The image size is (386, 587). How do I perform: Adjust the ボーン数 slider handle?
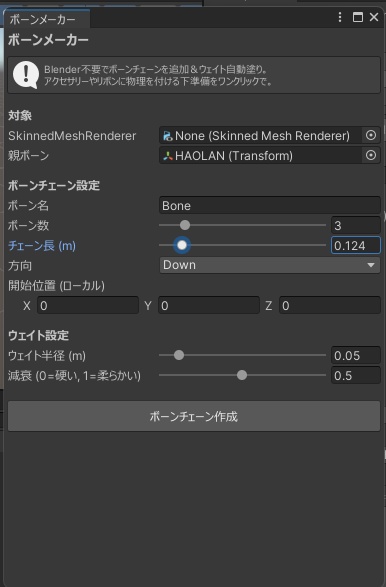185,225
